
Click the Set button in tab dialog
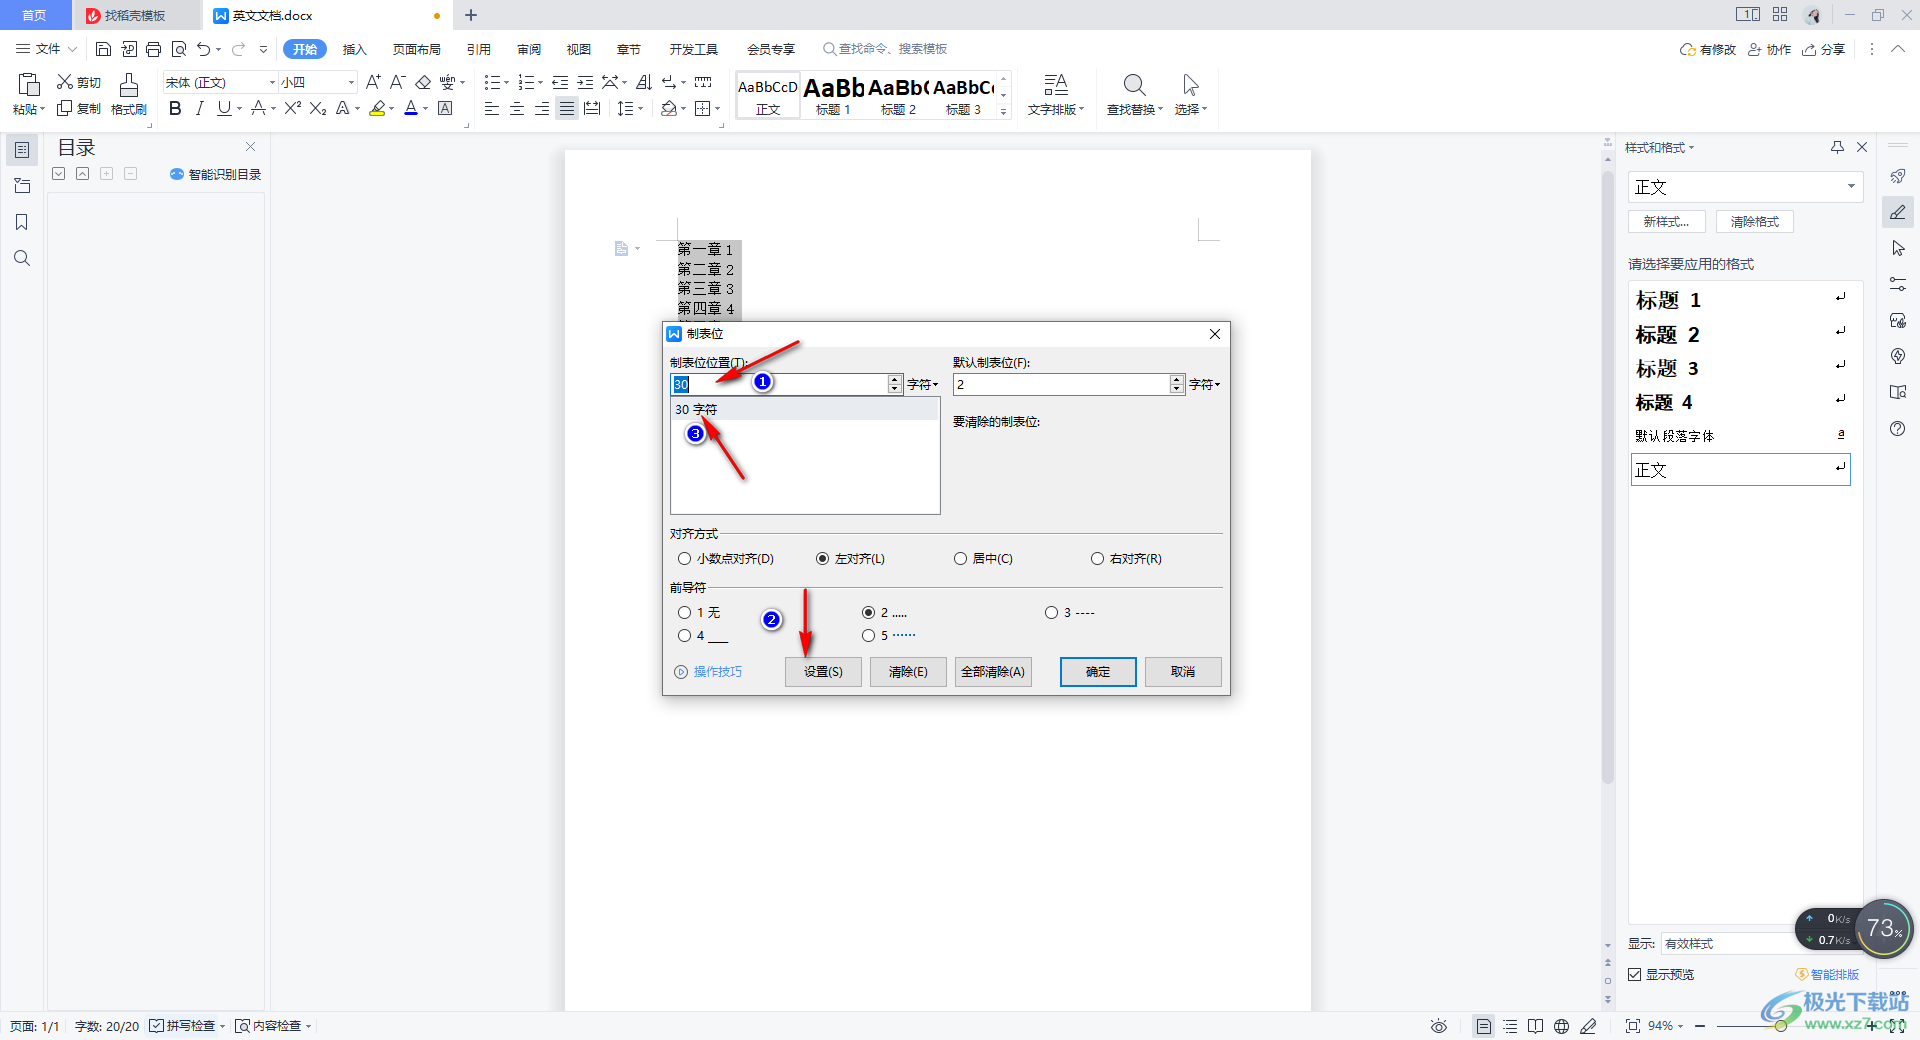click(x=823, y=672)
